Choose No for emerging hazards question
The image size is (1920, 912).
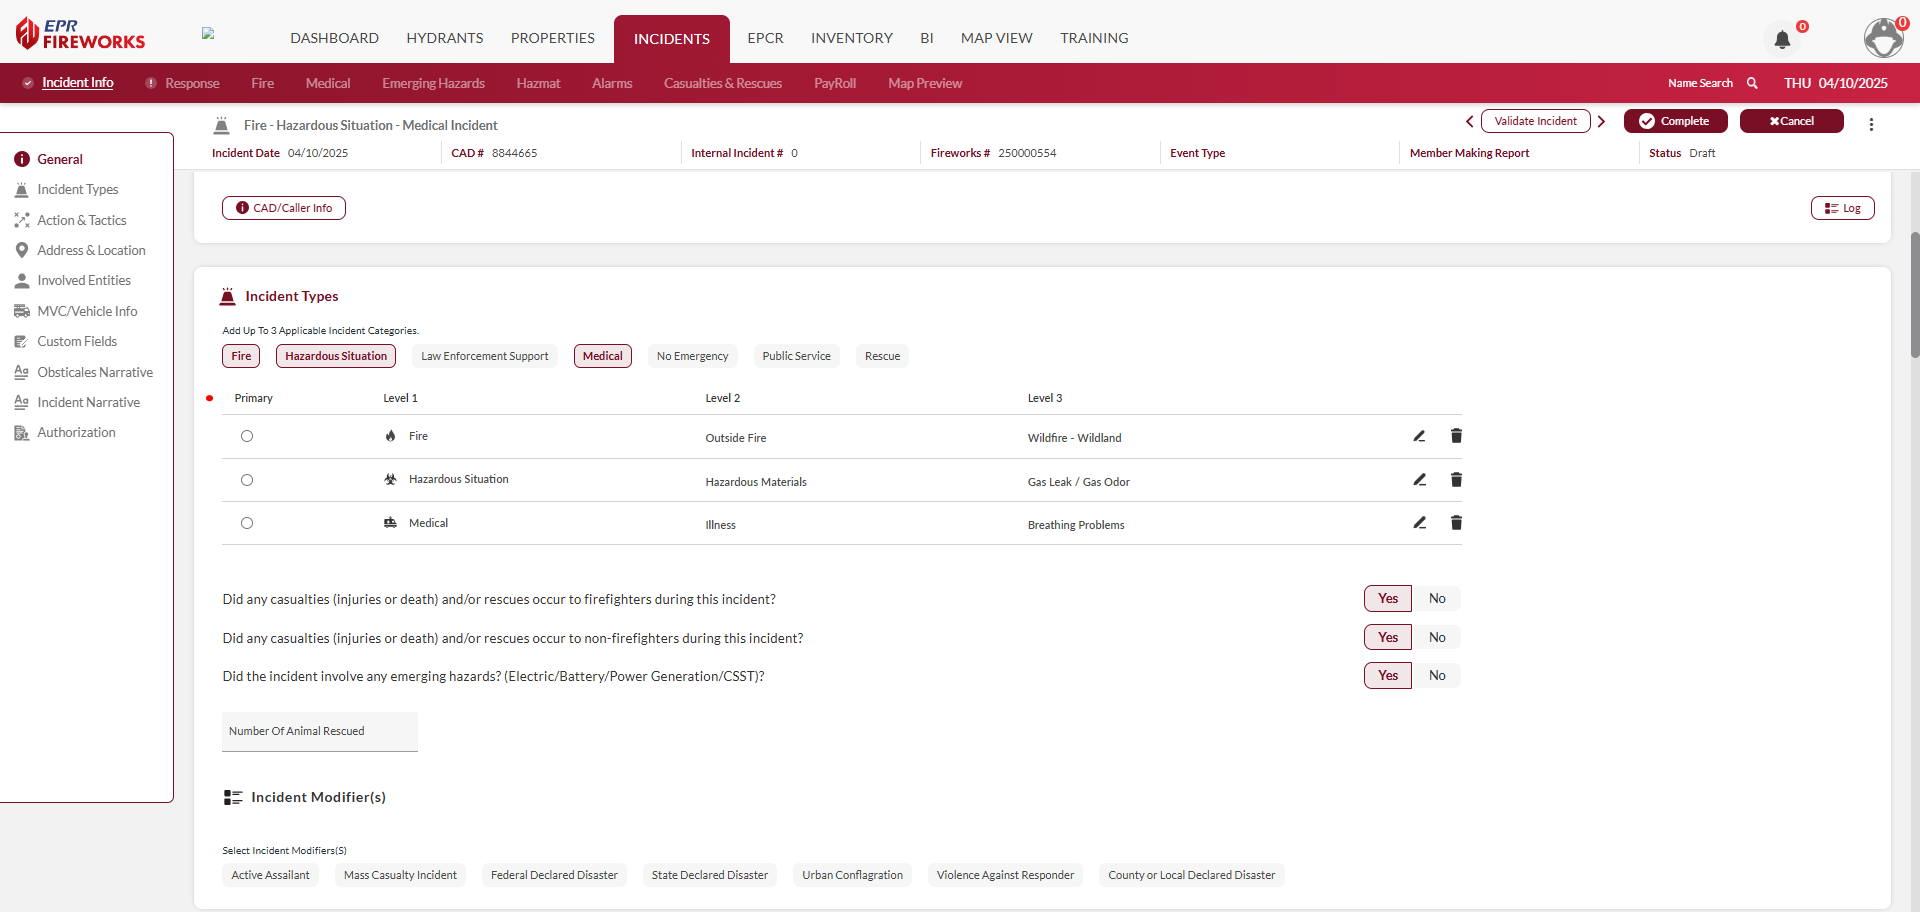point(1436,676)
